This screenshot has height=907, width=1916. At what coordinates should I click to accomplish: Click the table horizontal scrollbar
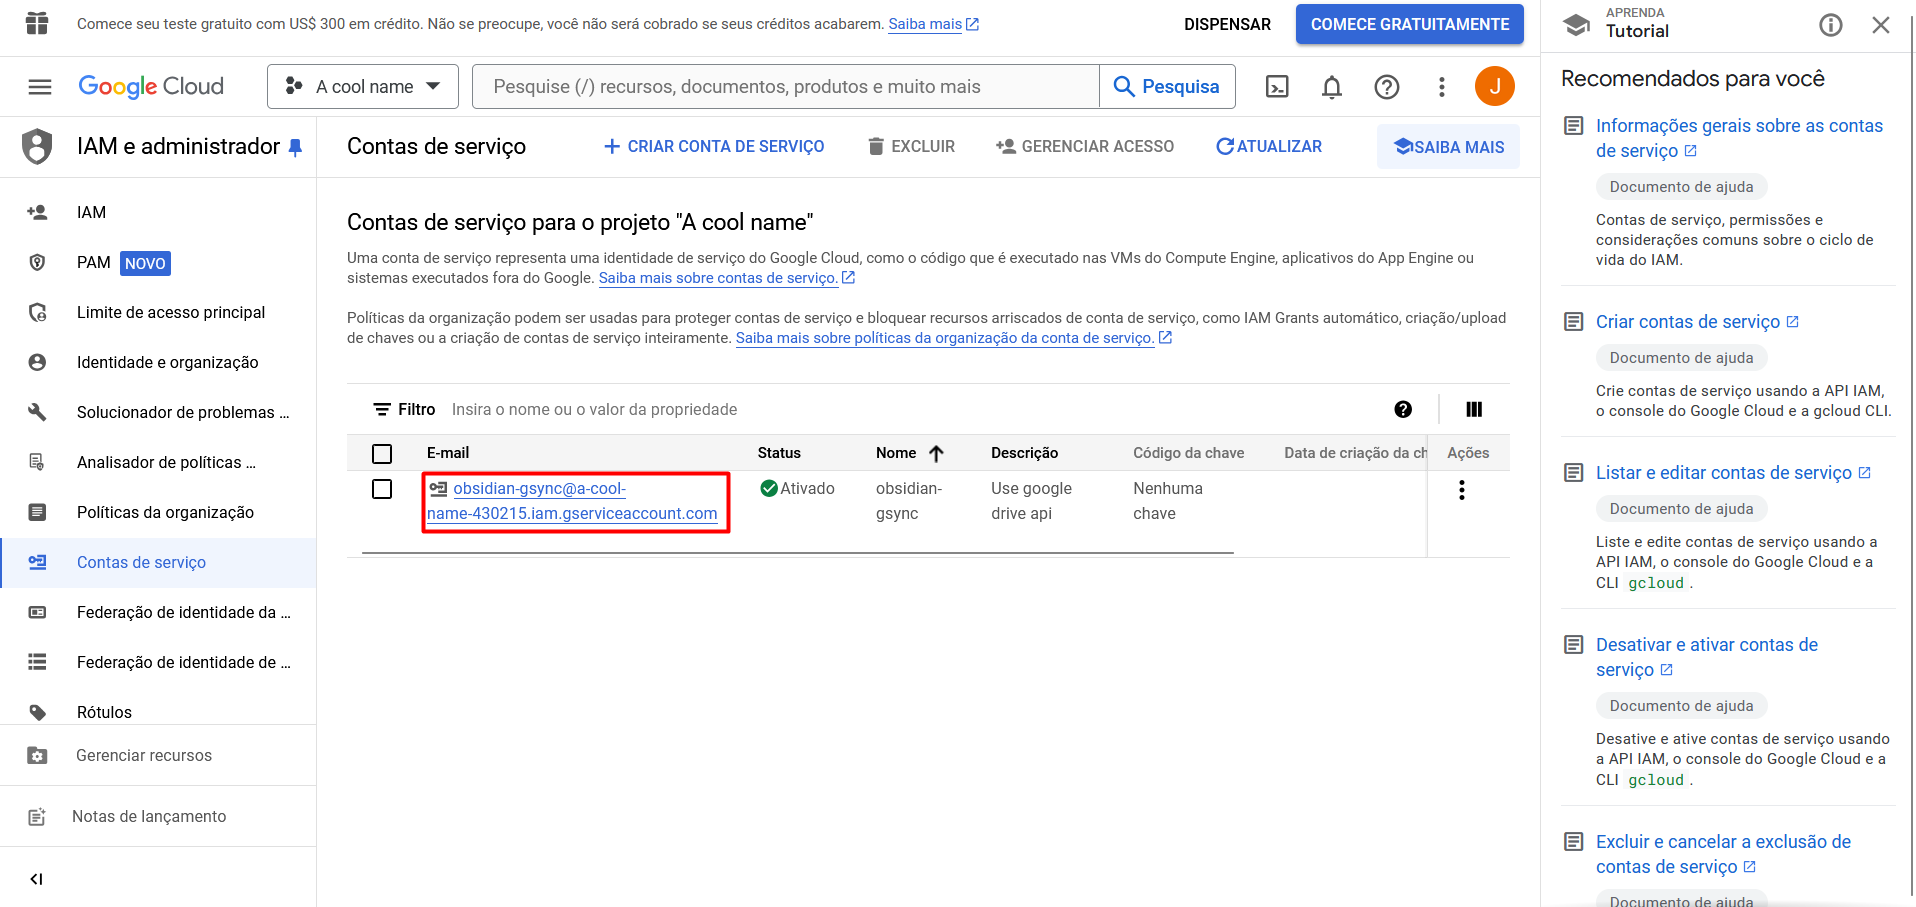click(798, 552)
